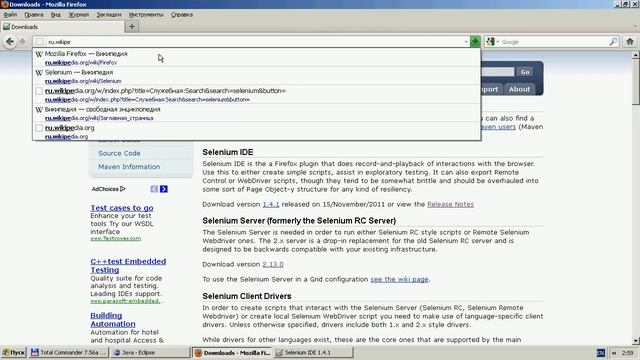640x360 pixels.
Task: Click the search magnifier icon
Action: click(x=613, y=42)
